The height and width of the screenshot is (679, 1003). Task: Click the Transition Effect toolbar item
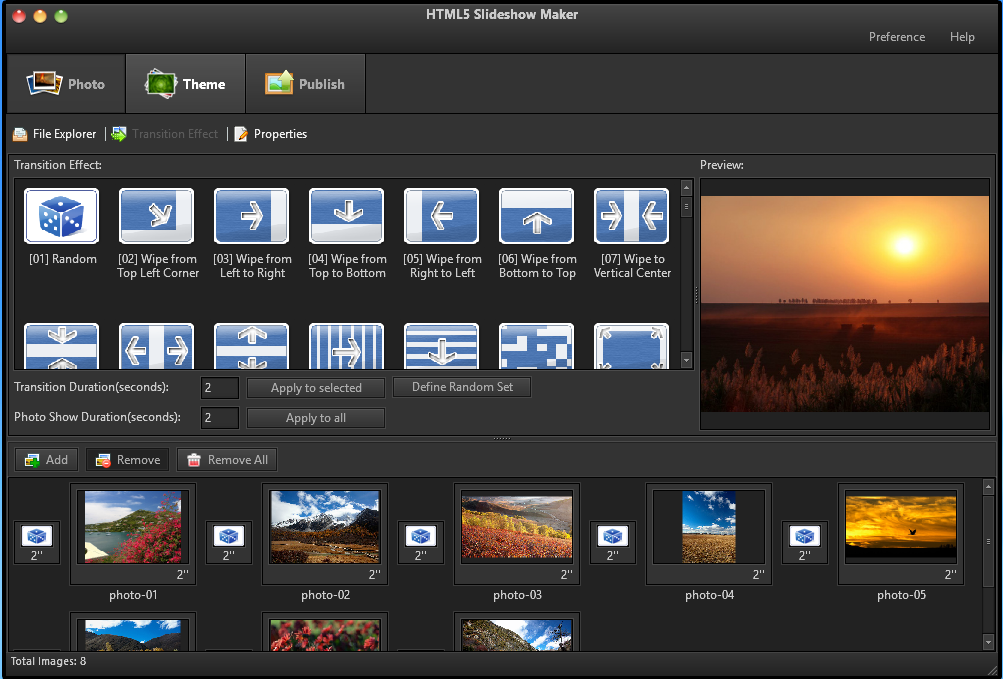tap(165, 133)
